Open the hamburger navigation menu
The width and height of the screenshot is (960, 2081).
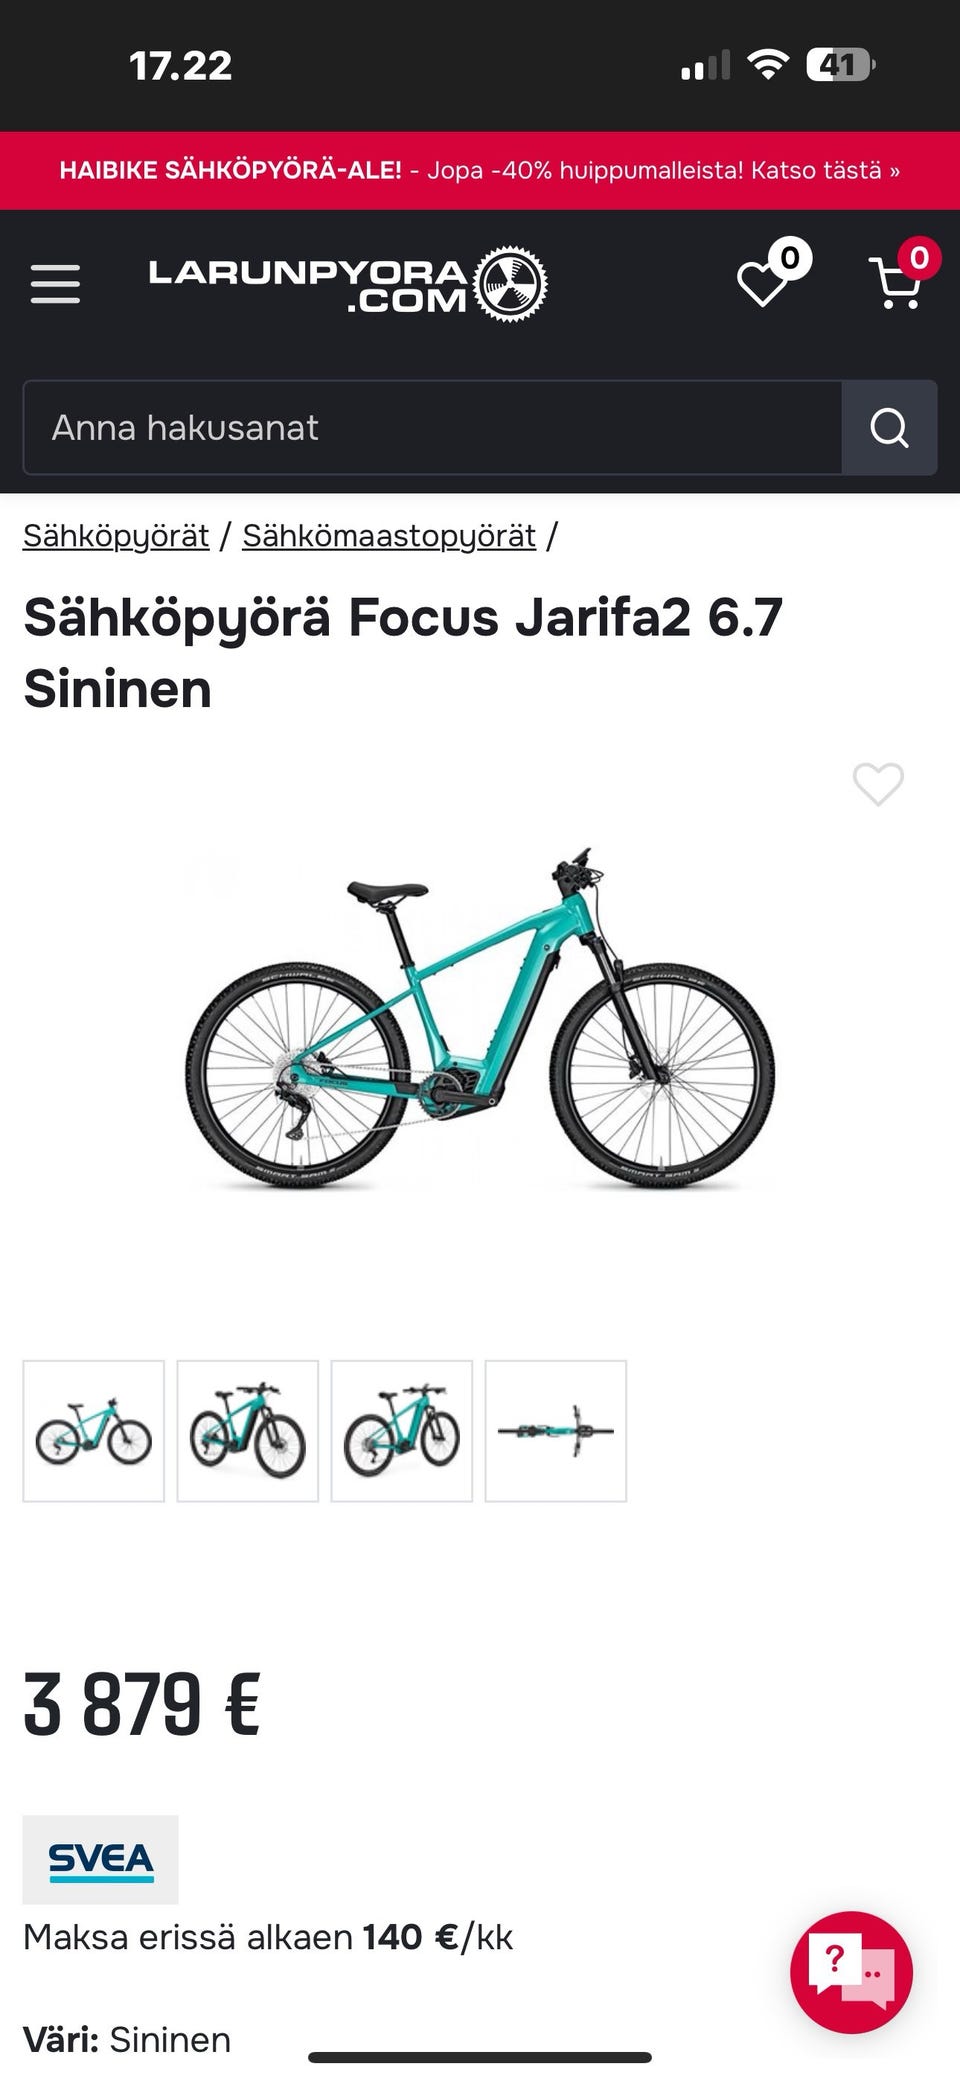coord(55,284)
